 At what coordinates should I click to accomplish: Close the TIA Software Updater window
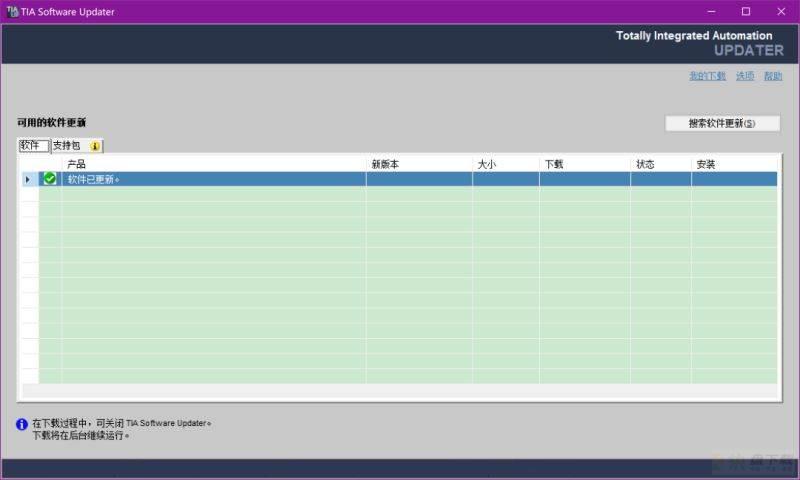point(781,11)
